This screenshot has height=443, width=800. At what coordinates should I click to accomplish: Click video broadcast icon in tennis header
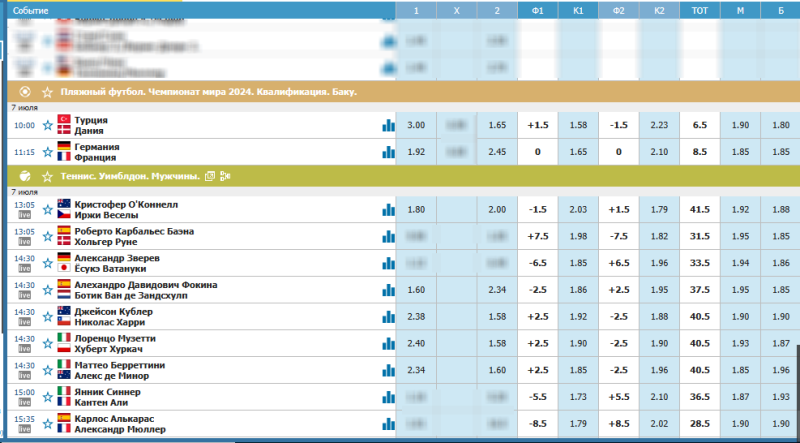[225, 176]
